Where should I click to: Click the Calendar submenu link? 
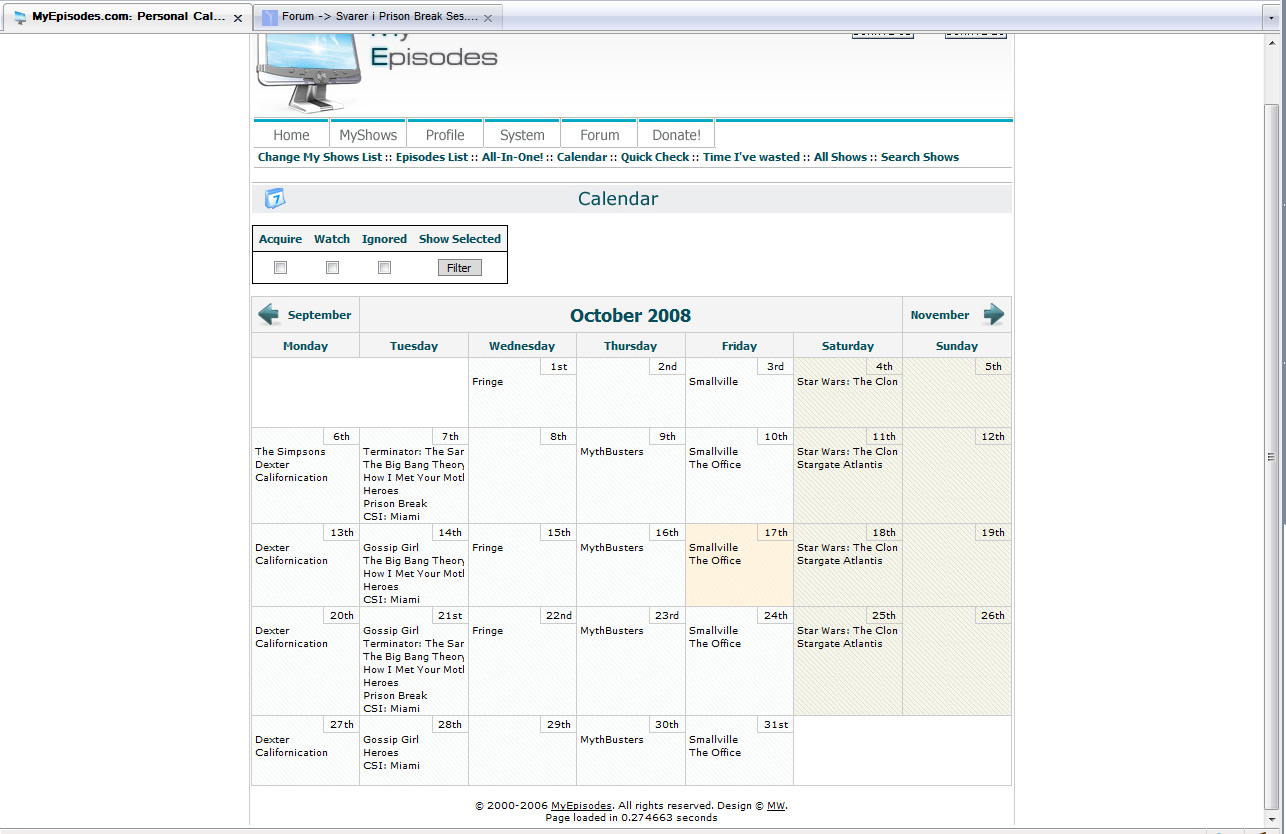(x=582, y=157)
